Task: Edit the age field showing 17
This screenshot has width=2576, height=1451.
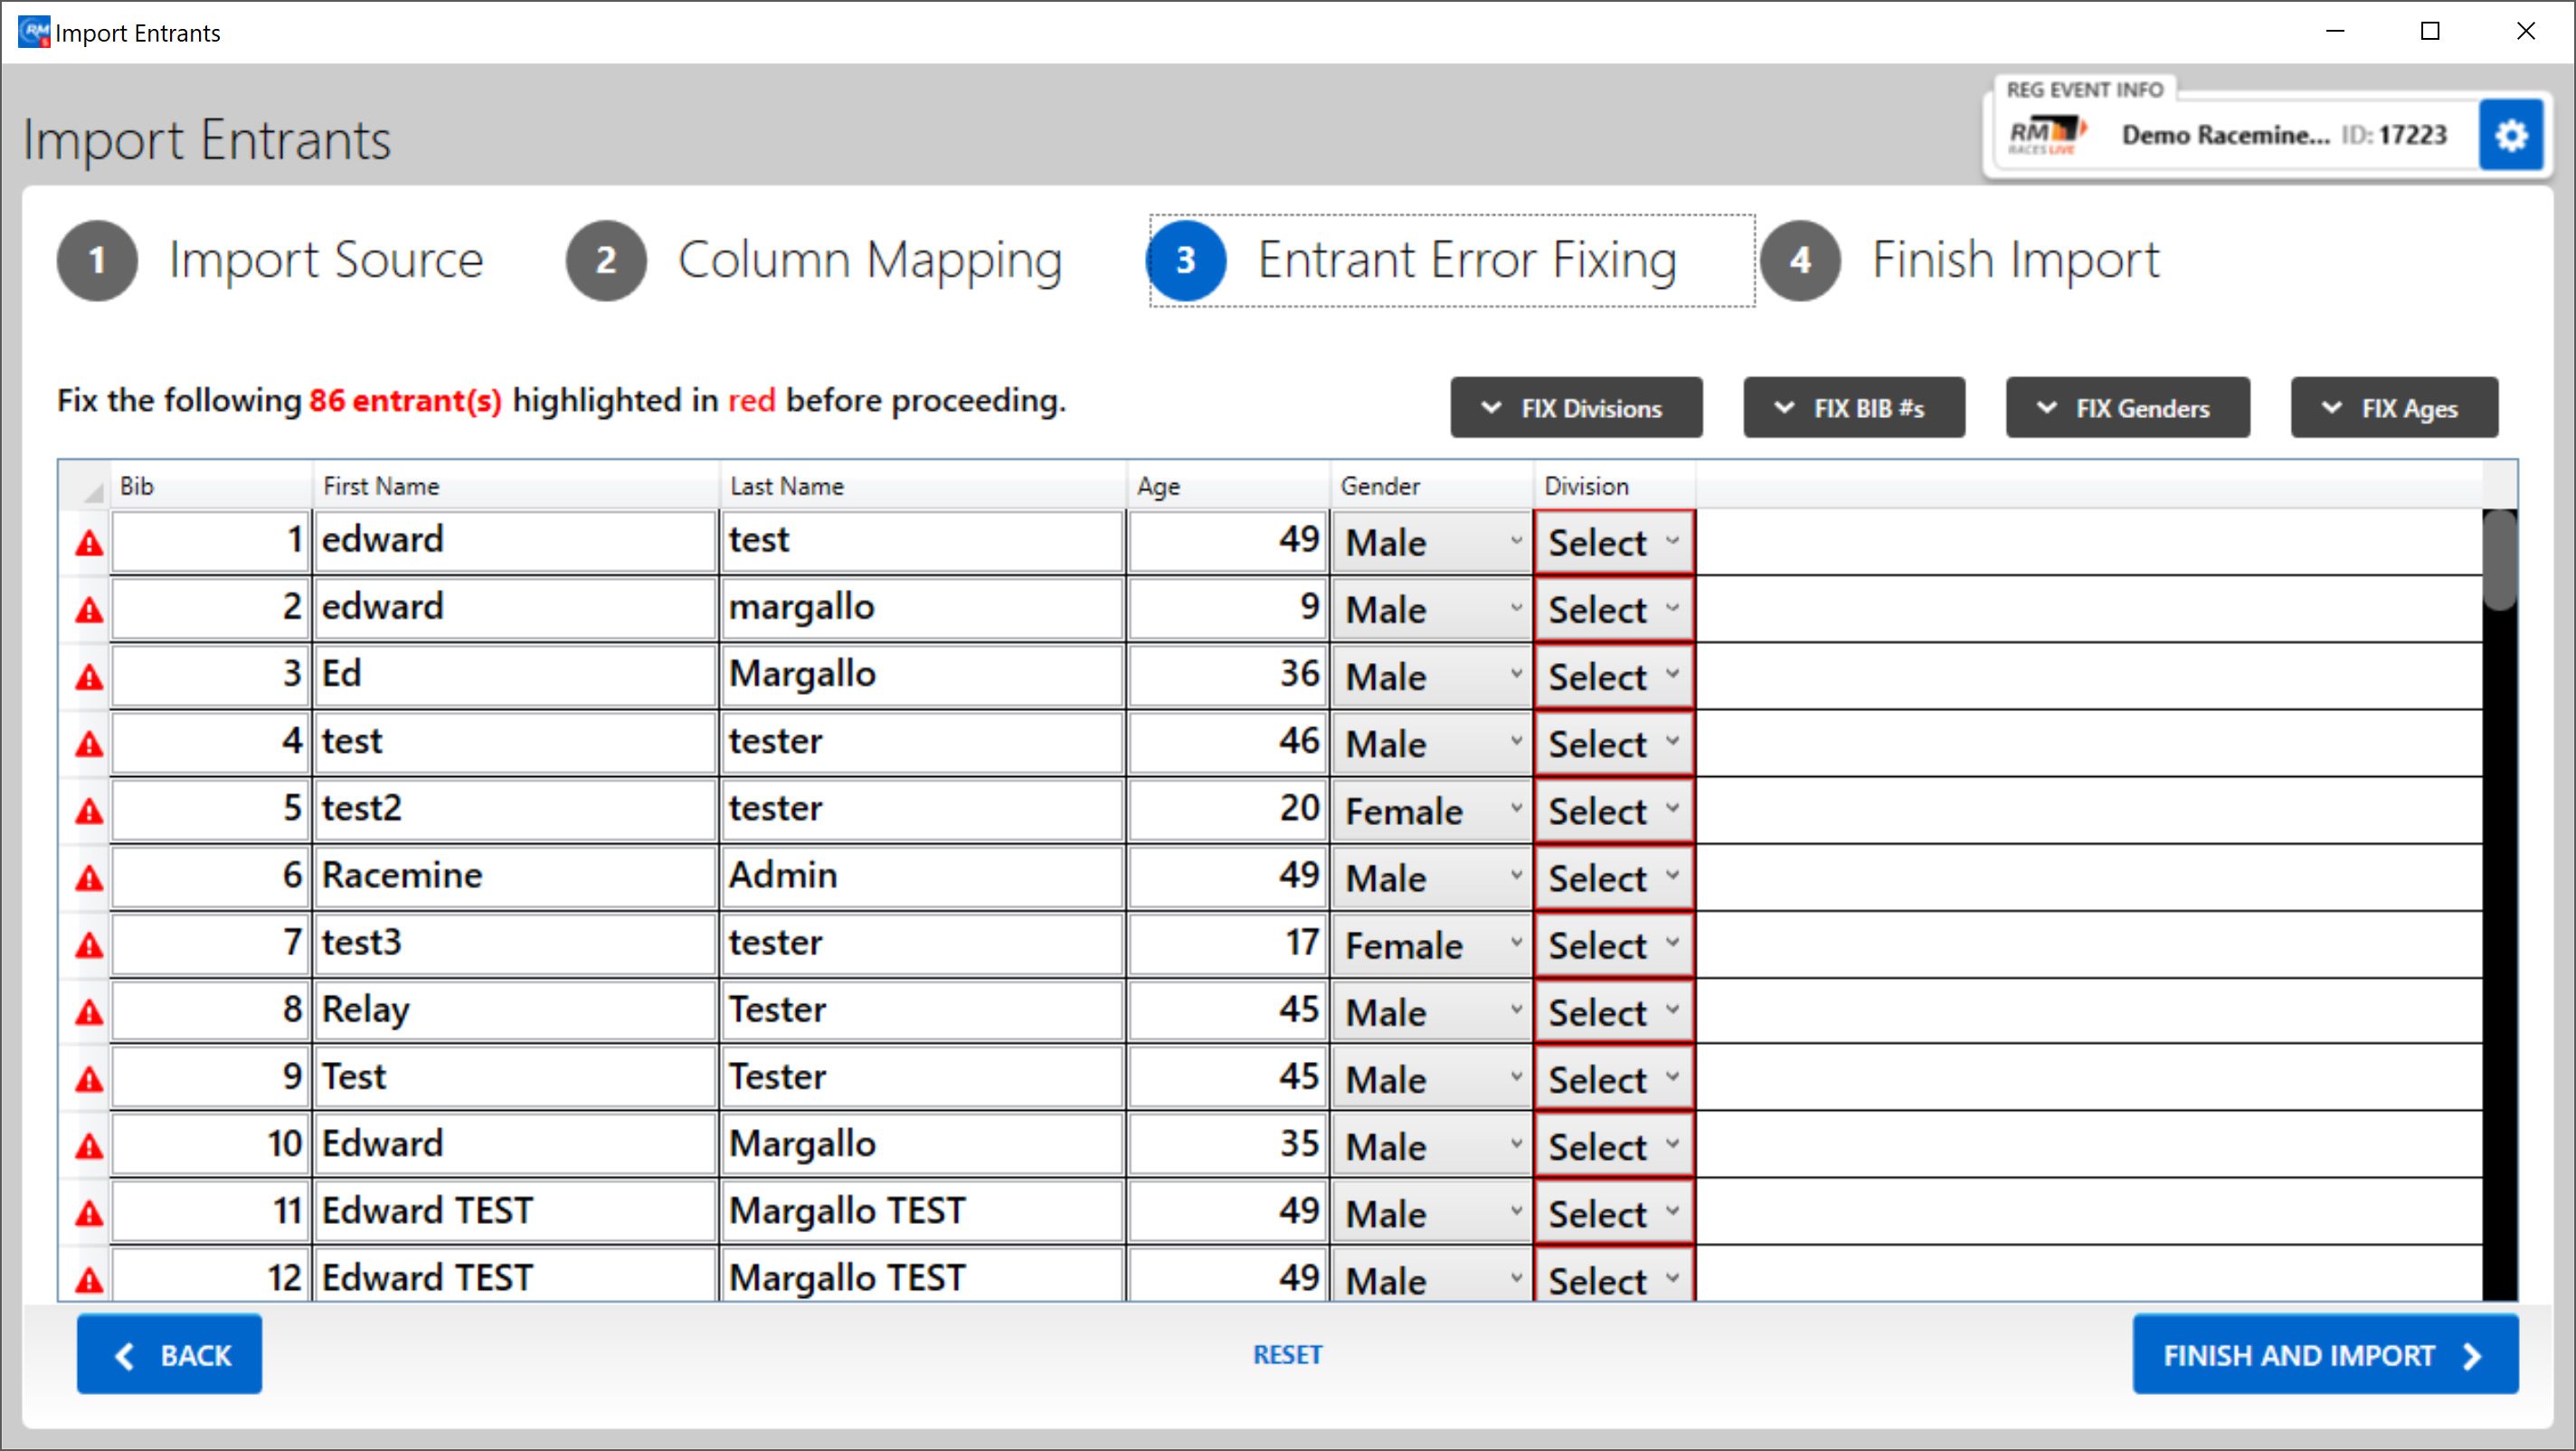Action: (1229, 943)
